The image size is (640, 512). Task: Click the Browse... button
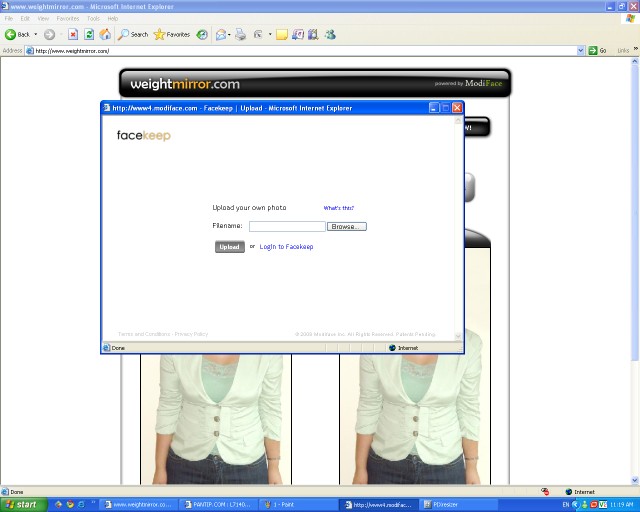coord(347,227)
